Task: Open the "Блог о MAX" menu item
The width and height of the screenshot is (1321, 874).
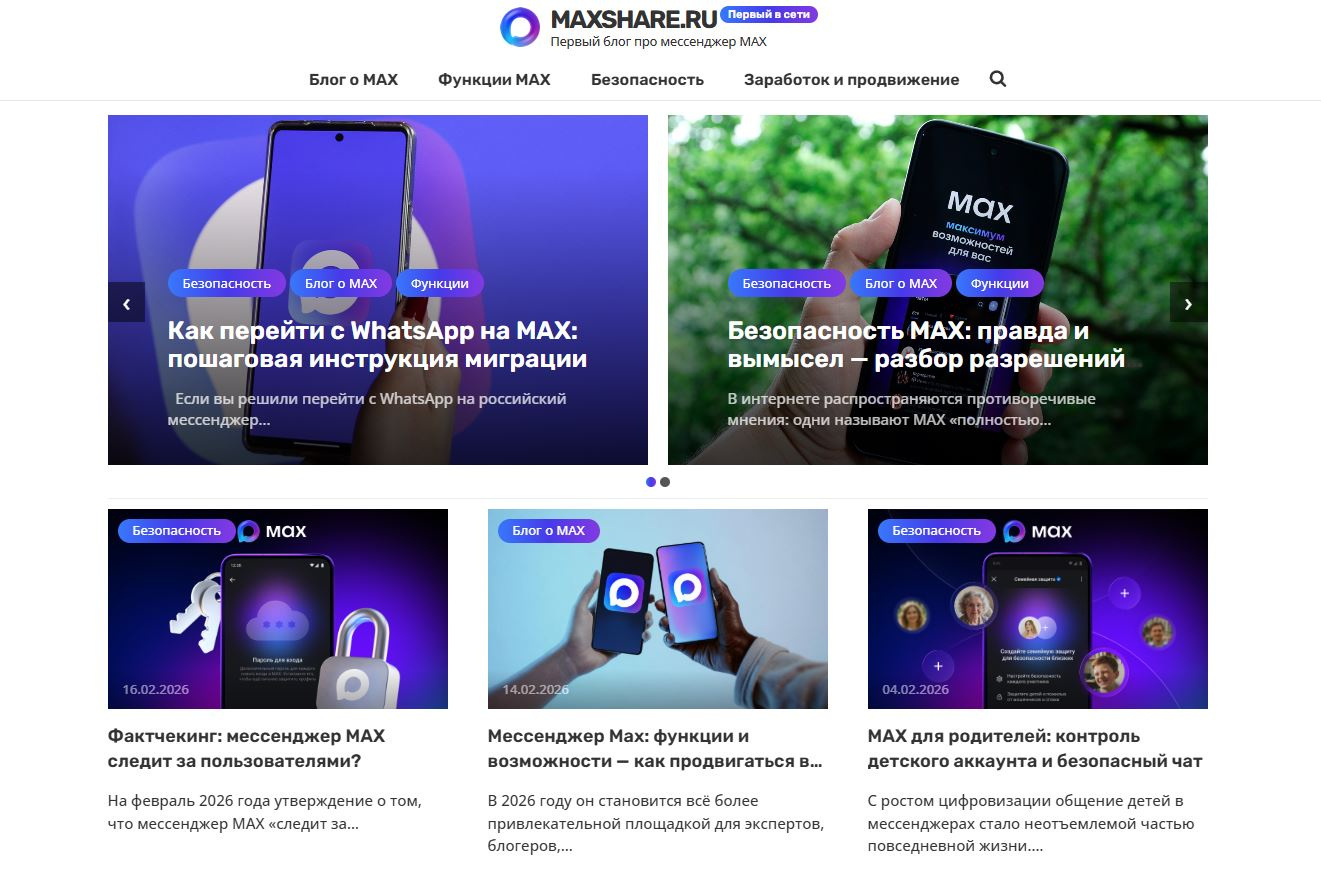Action: [353, 80]
